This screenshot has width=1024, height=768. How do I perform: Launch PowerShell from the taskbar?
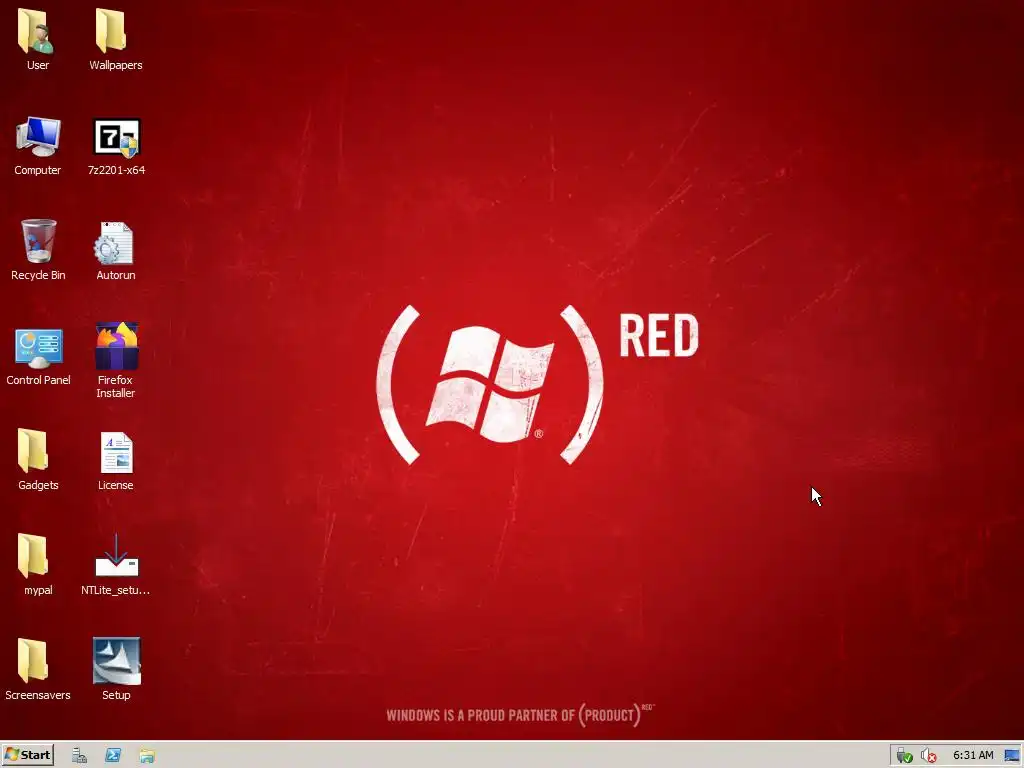click(x=113, y=756)
